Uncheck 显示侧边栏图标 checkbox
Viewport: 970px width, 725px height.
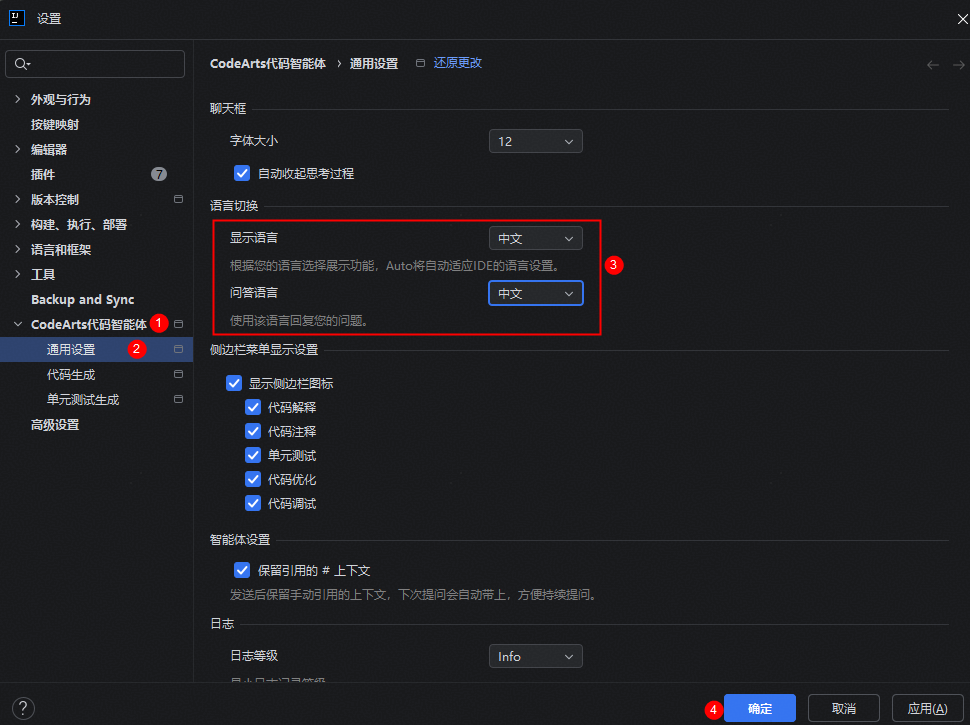pyautogui.click(x=235, y=383)
